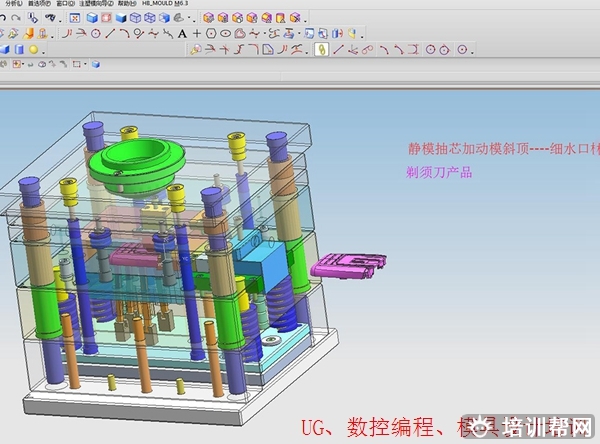Screen dimensions: 600x444
Task: Open the 窗口 (Window) menu
Action: (67, 4)
